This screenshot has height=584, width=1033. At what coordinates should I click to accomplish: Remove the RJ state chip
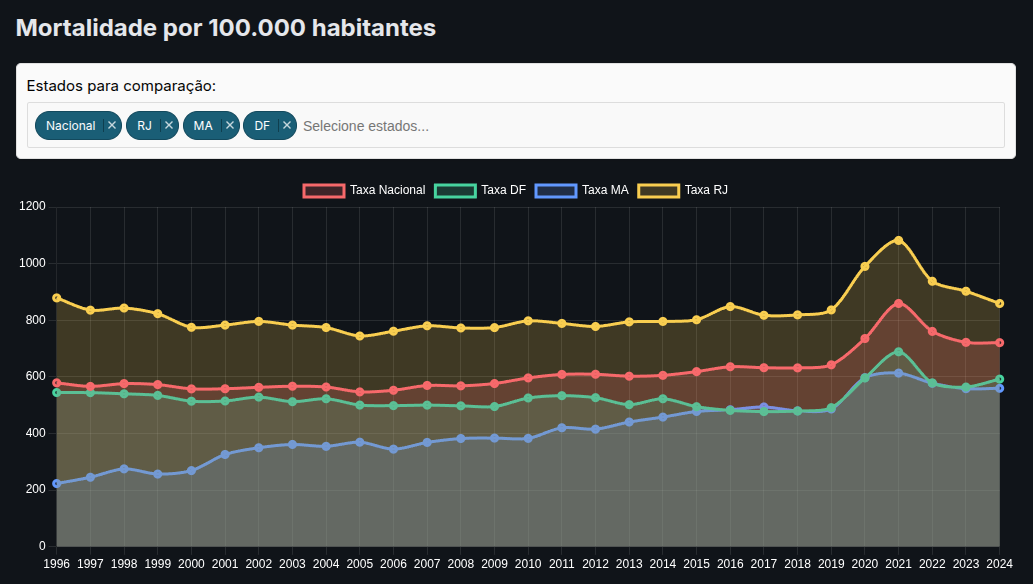pos(169,126)
